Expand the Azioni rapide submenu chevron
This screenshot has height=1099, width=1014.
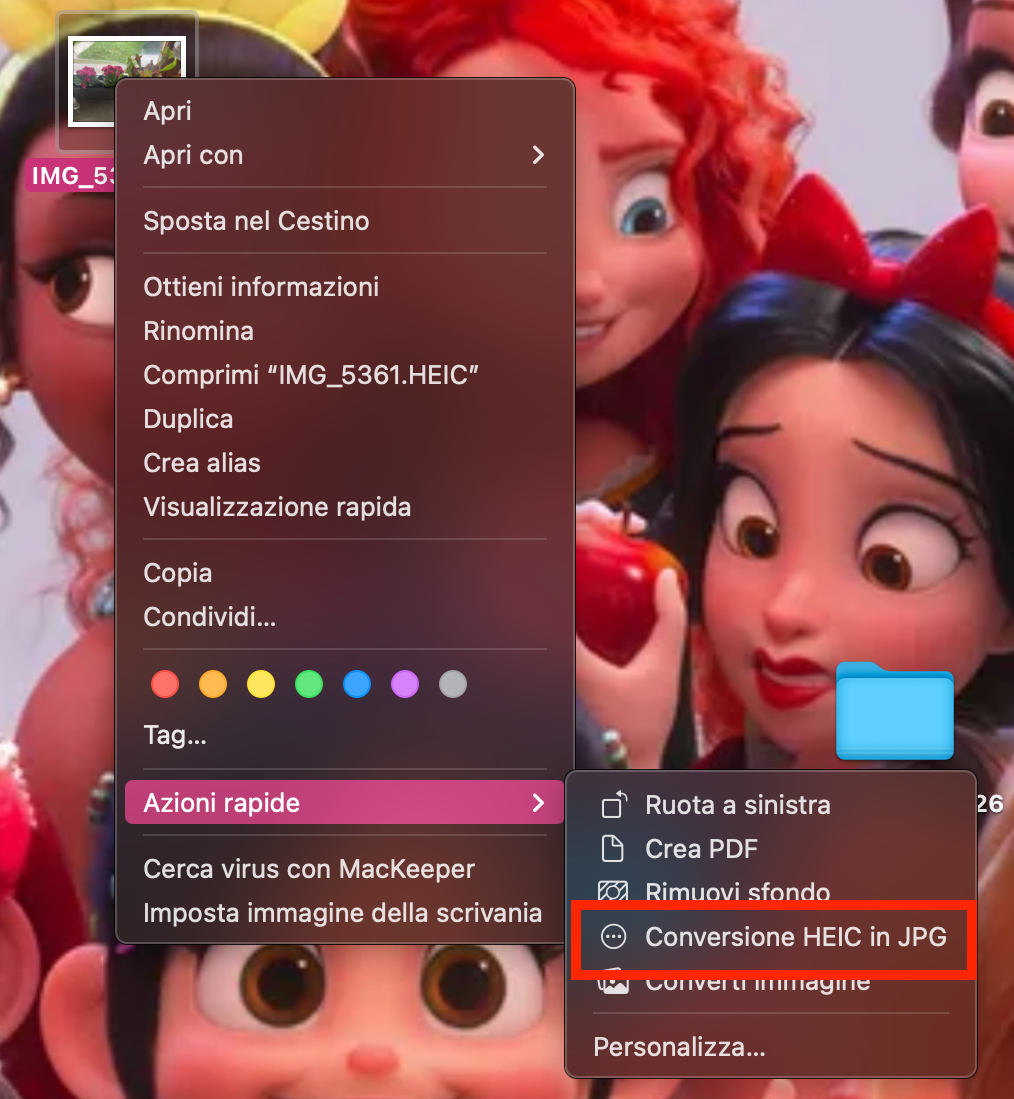tap(537, 803)
